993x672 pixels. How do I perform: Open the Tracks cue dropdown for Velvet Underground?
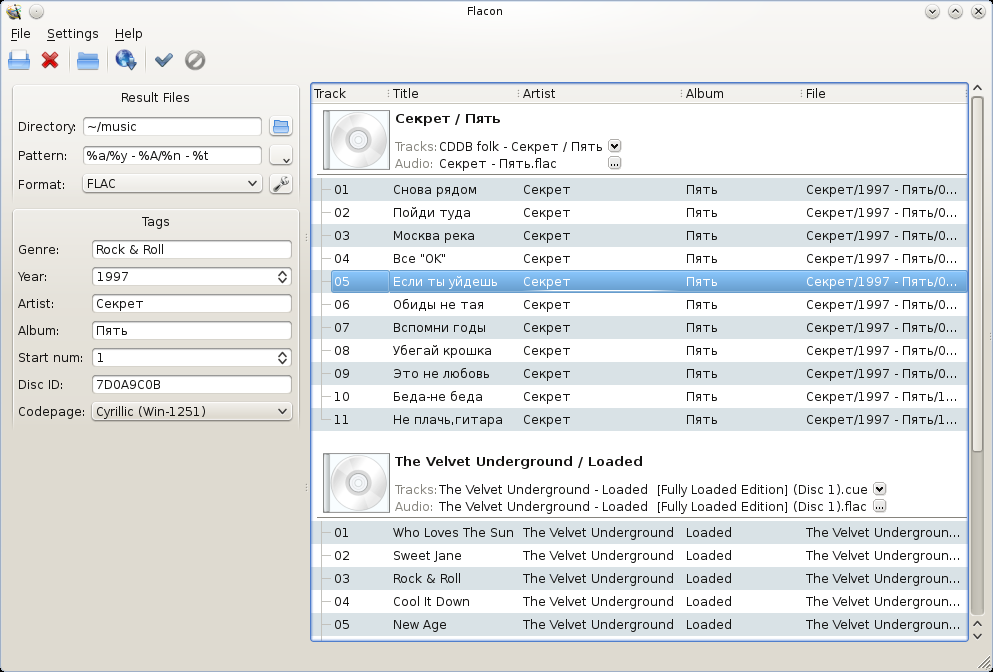(879, 489)
